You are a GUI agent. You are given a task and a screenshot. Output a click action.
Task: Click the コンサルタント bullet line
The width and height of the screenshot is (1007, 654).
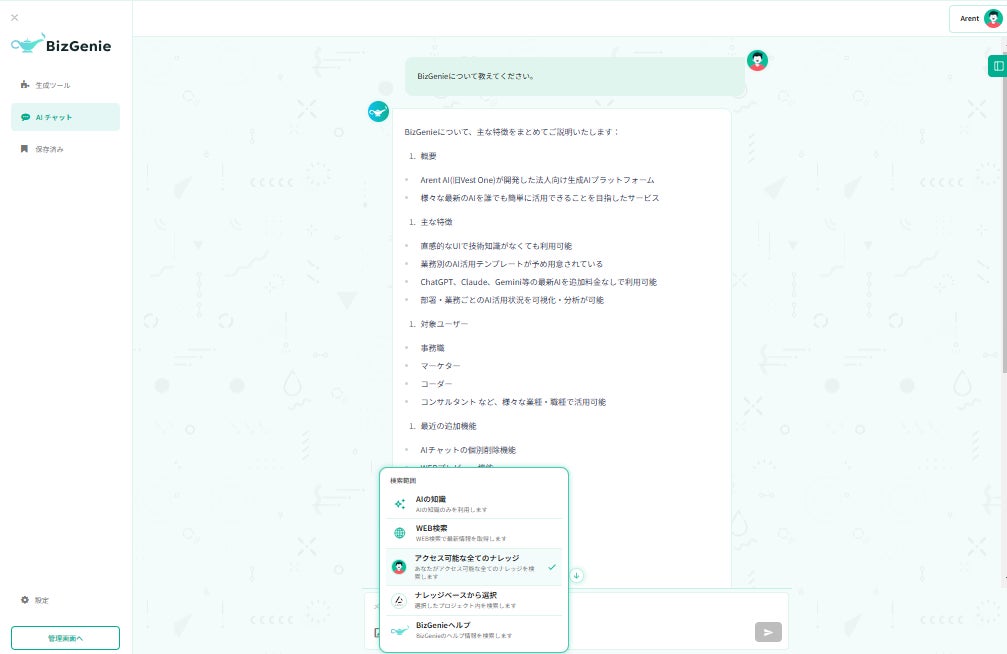[x=512, y=402]
